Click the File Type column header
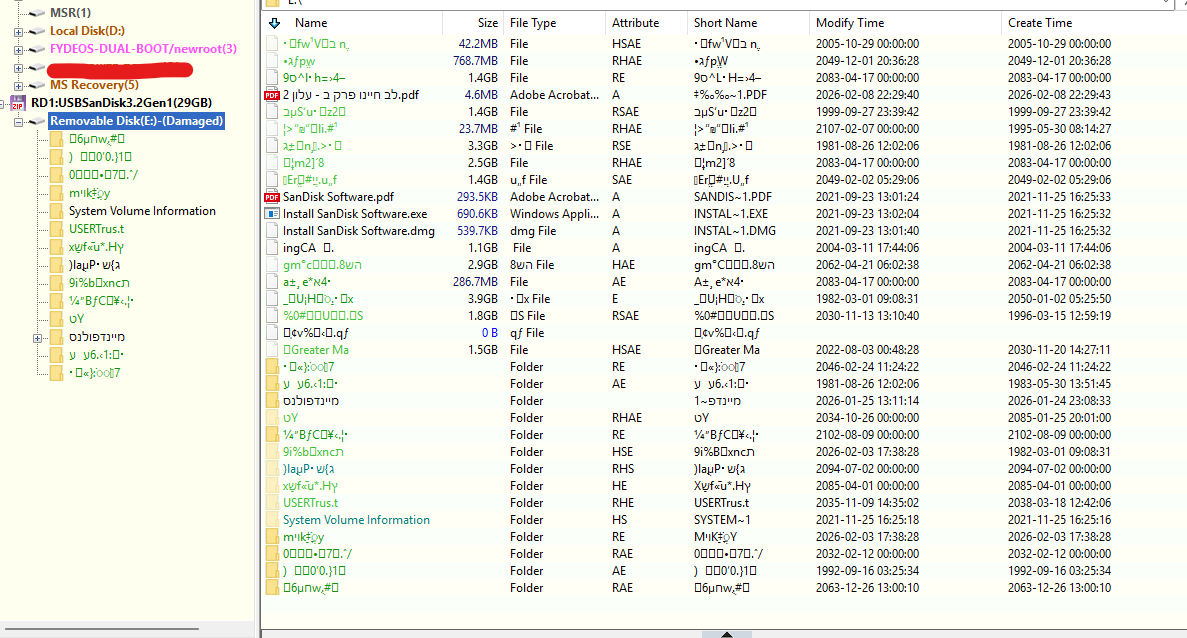1187x638 pixels. [x=533, y=23]
